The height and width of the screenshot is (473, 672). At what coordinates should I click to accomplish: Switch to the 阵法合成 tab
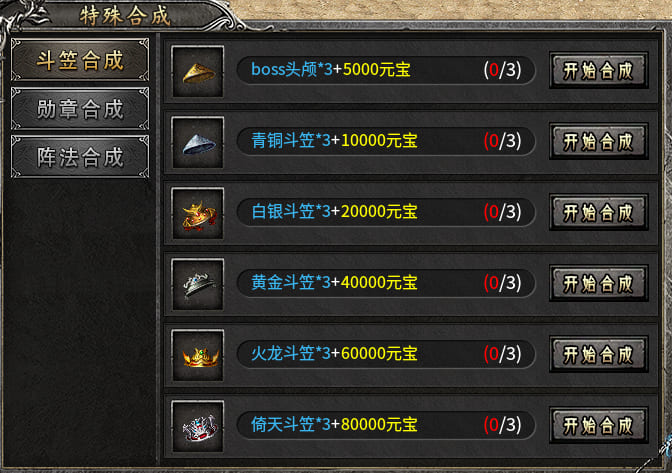[x=80, y=157]
